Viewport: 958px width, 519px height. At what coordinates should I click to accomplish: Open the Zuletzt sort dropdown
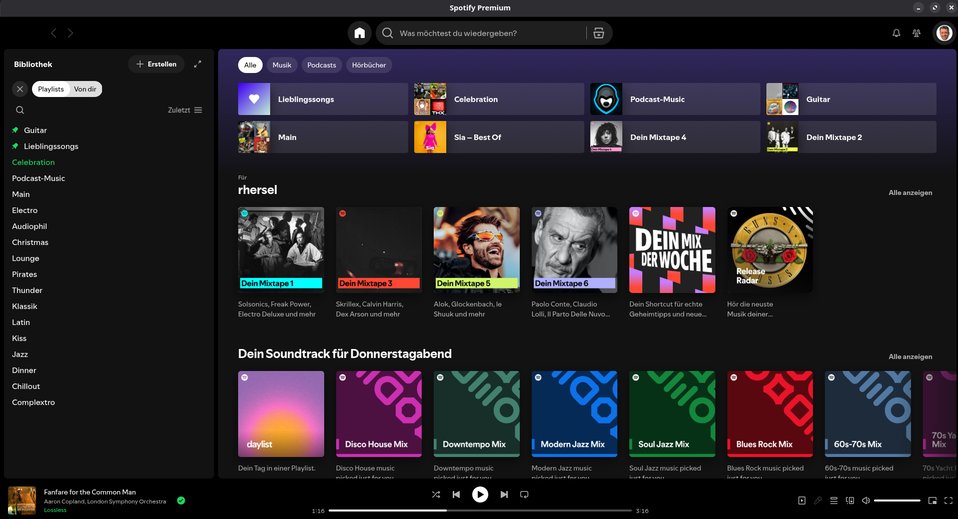click(x=185, y=110)
